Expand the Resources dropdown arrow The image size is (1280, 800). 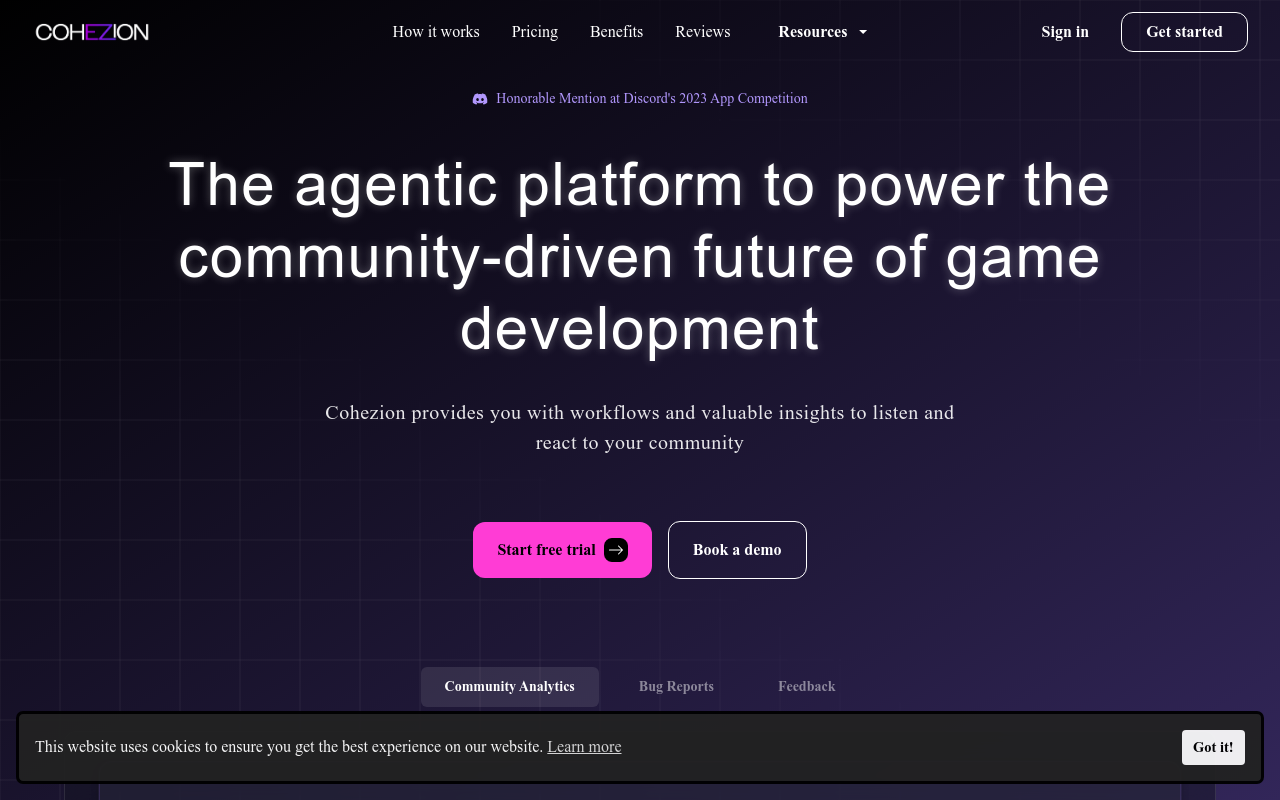pyautogui.click(x=863, y=32)
